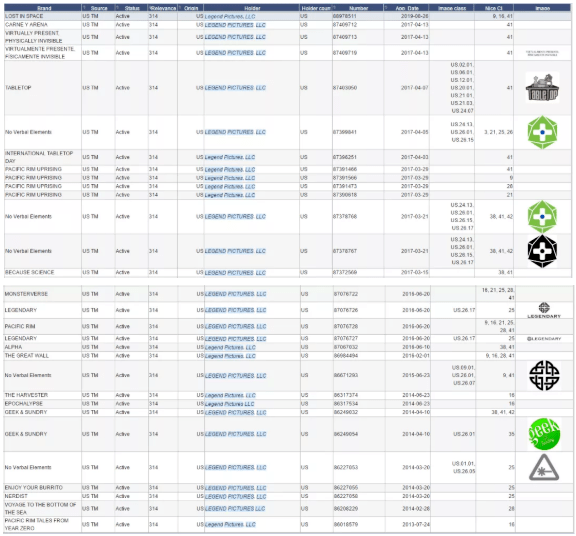The width and height of the screenshot is (576, 536).
Task: Select THE HARVESTER brand cell
Action: point(43,395)
